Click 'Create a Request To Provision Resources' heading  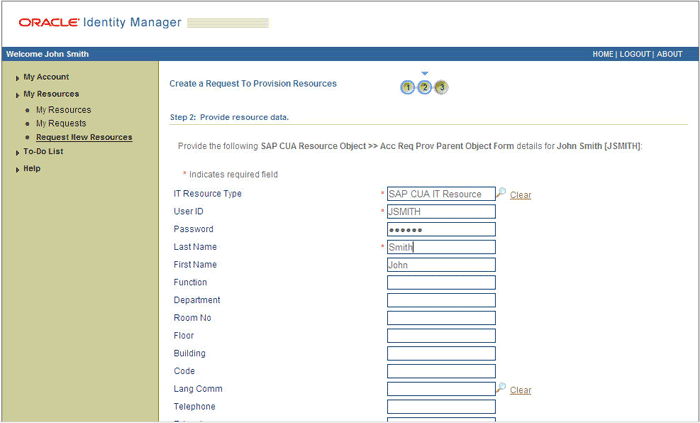[x=253, y=83]
